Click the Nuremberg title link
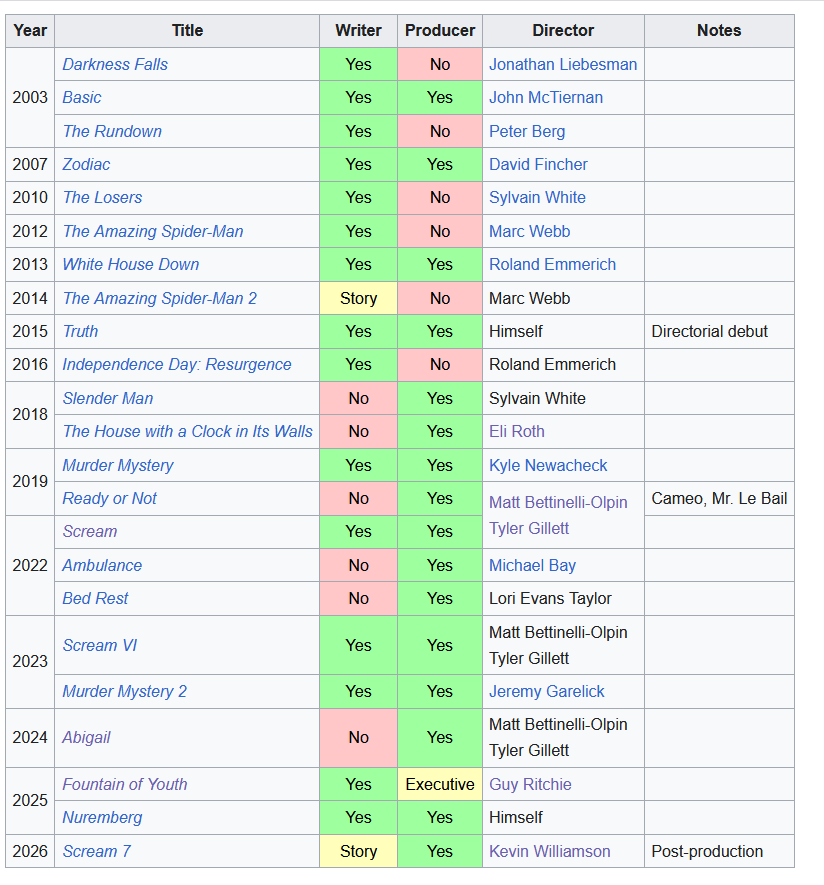 click(x=102, y=817)
